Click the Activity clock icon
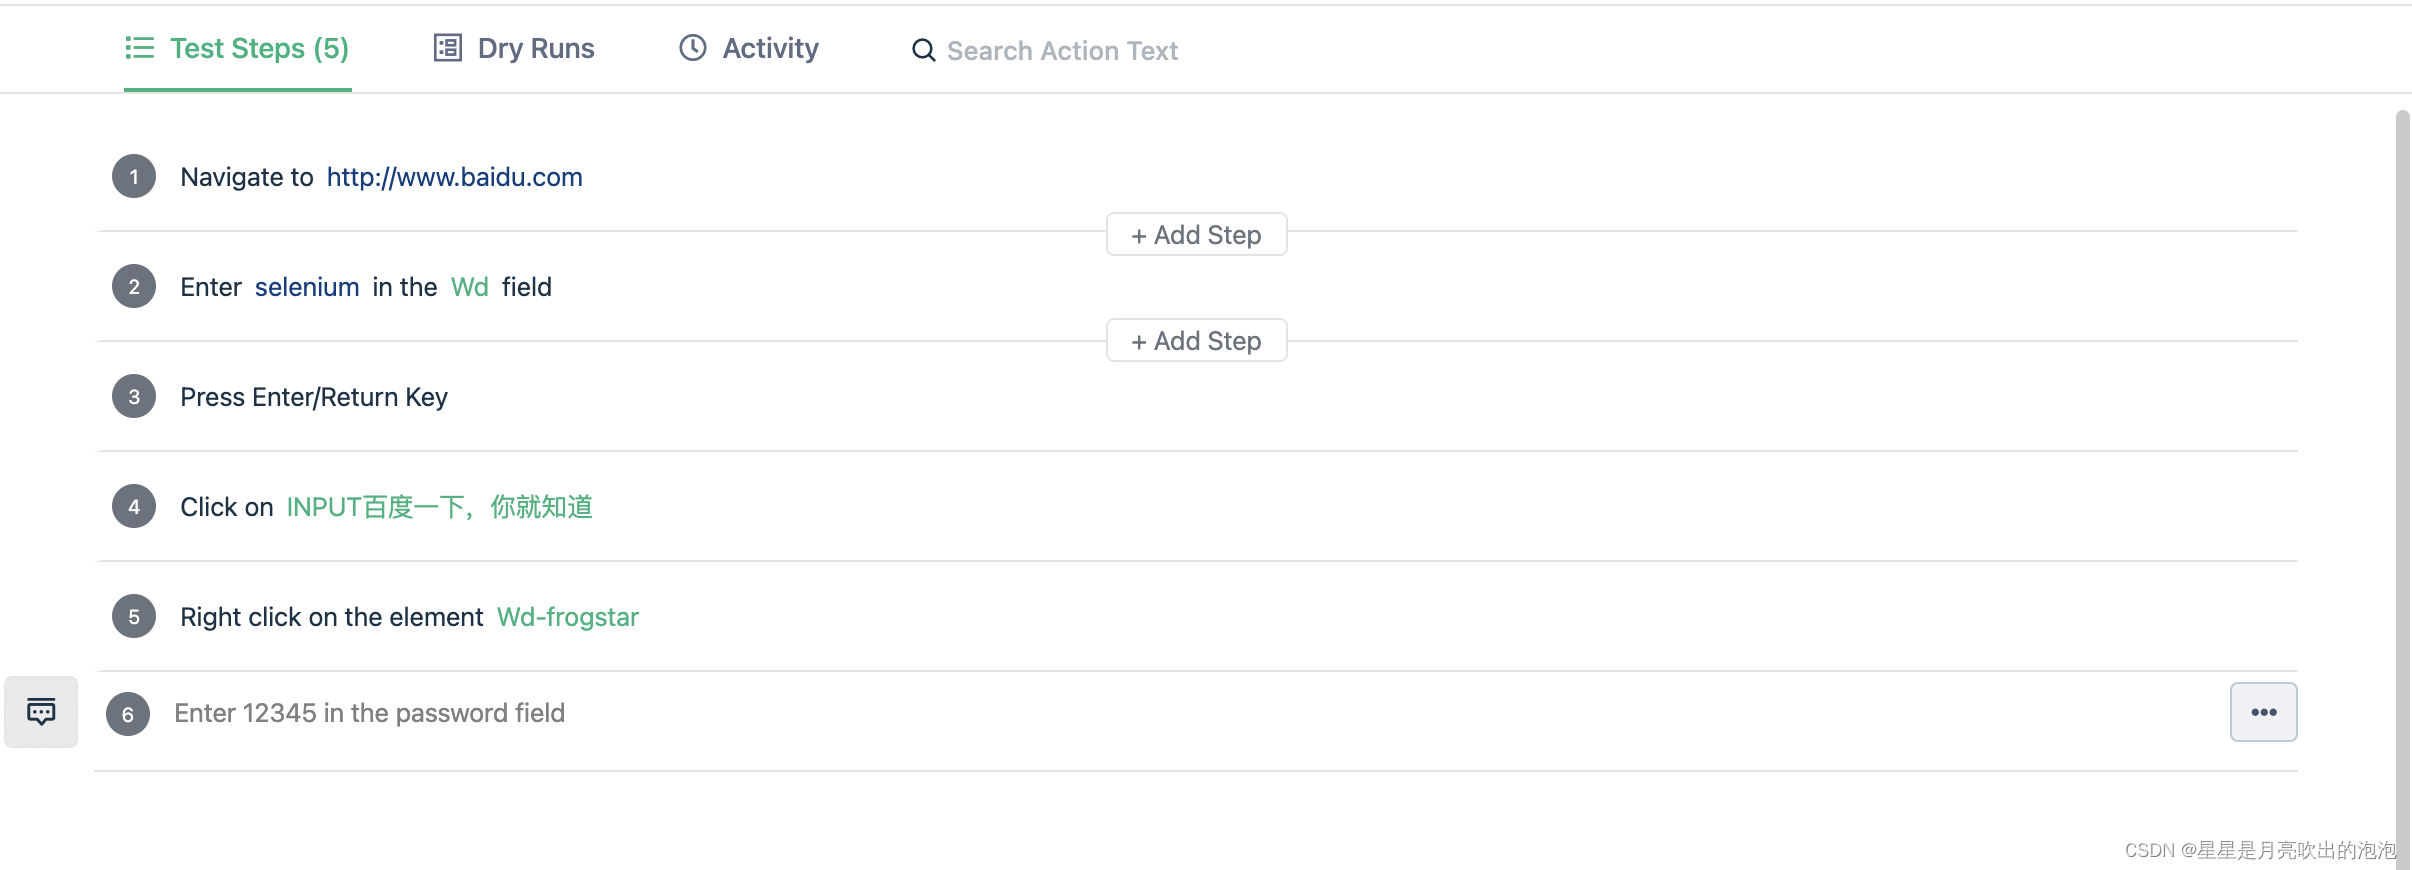The width and height of the screenshot is (2412, 870). [x=692, y=48]
